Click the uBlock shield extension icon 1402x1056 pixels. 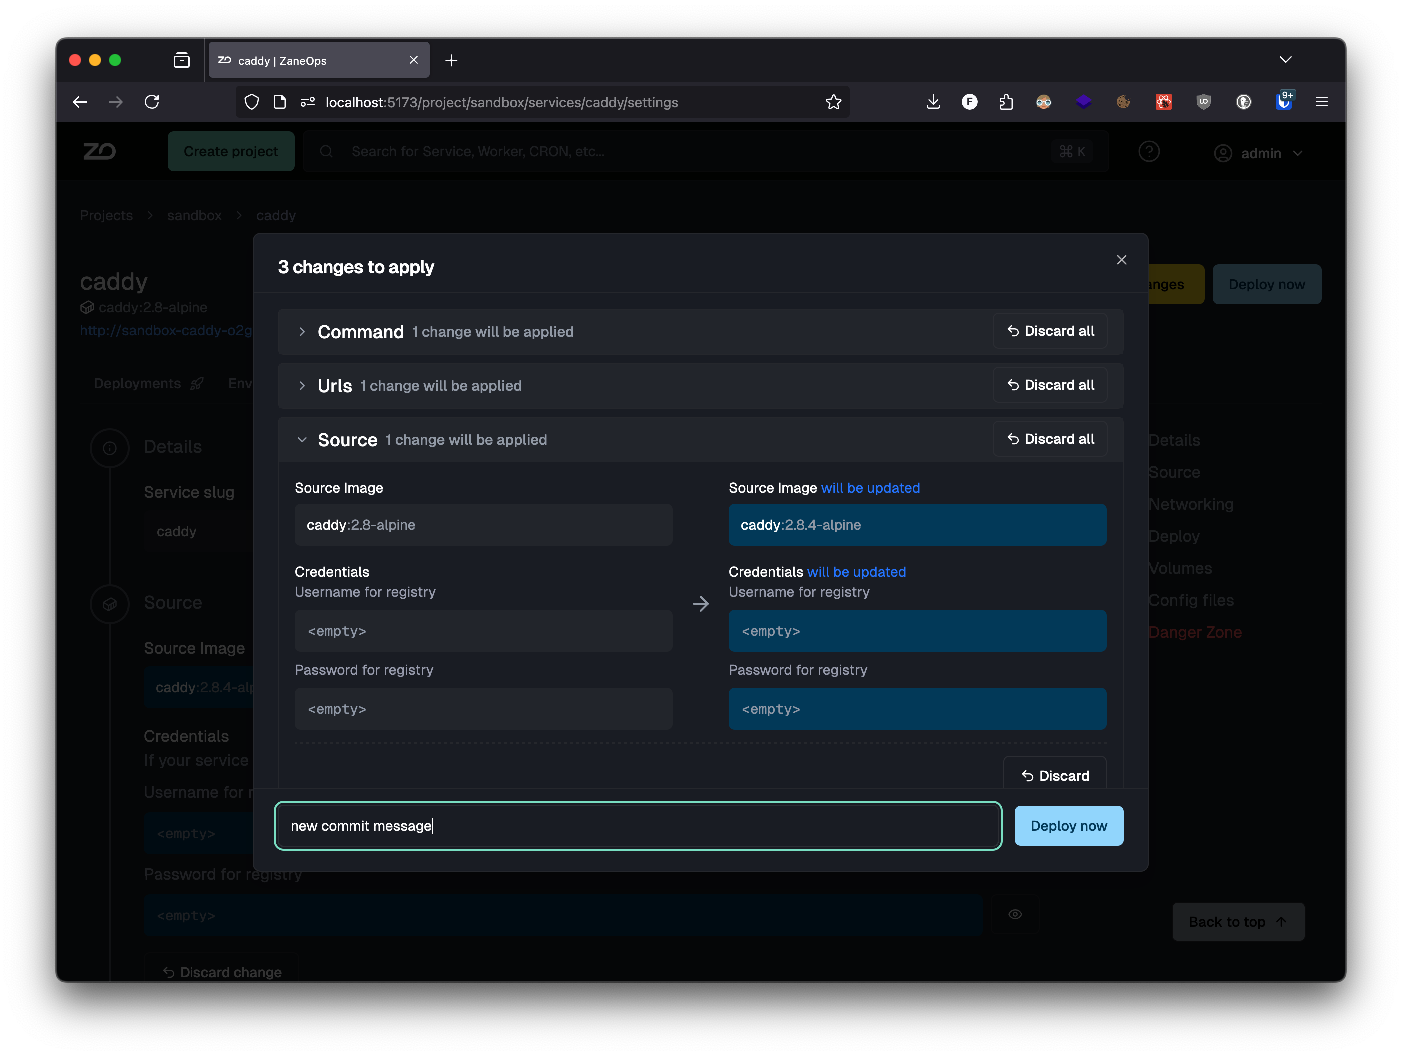point(1203,102)
